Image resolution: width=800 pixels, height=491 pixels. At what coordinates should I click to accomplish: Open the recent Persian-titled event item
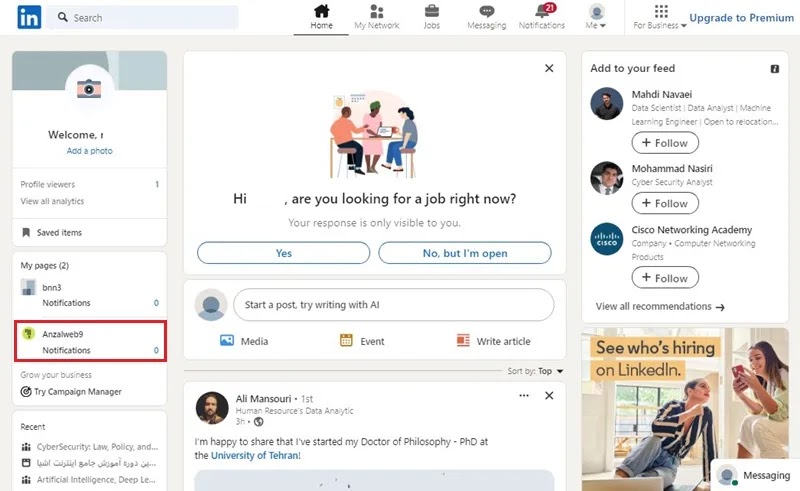coord(90,463)
